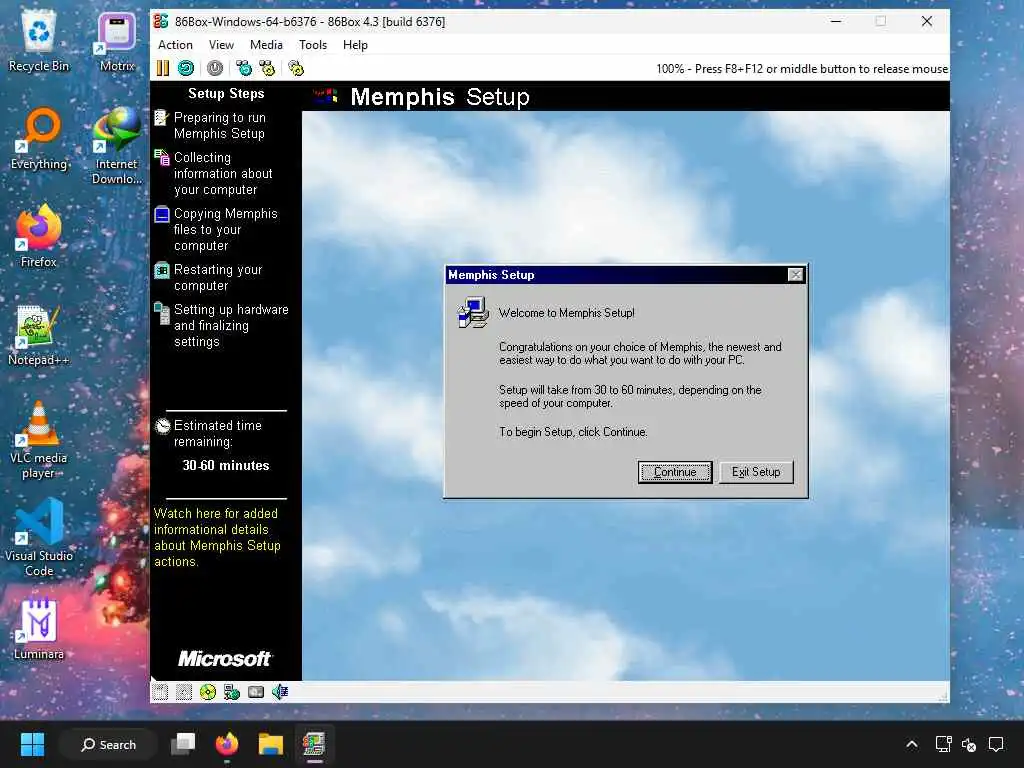Send Ctrl+Alt+Del via toolbar icon
1024x768 pixels.
(x=244, y=69)
